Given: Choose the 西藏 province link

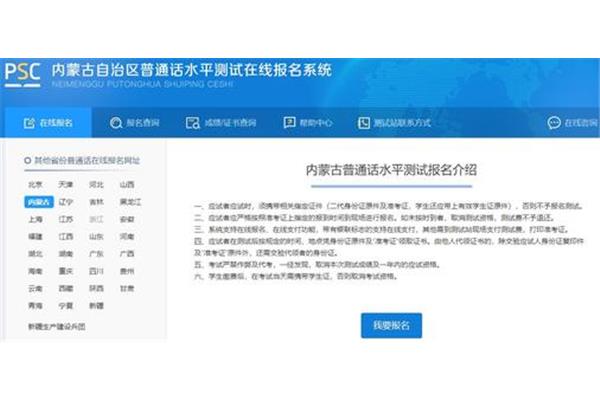Looking at the screenshot, I should pos(66,288).
